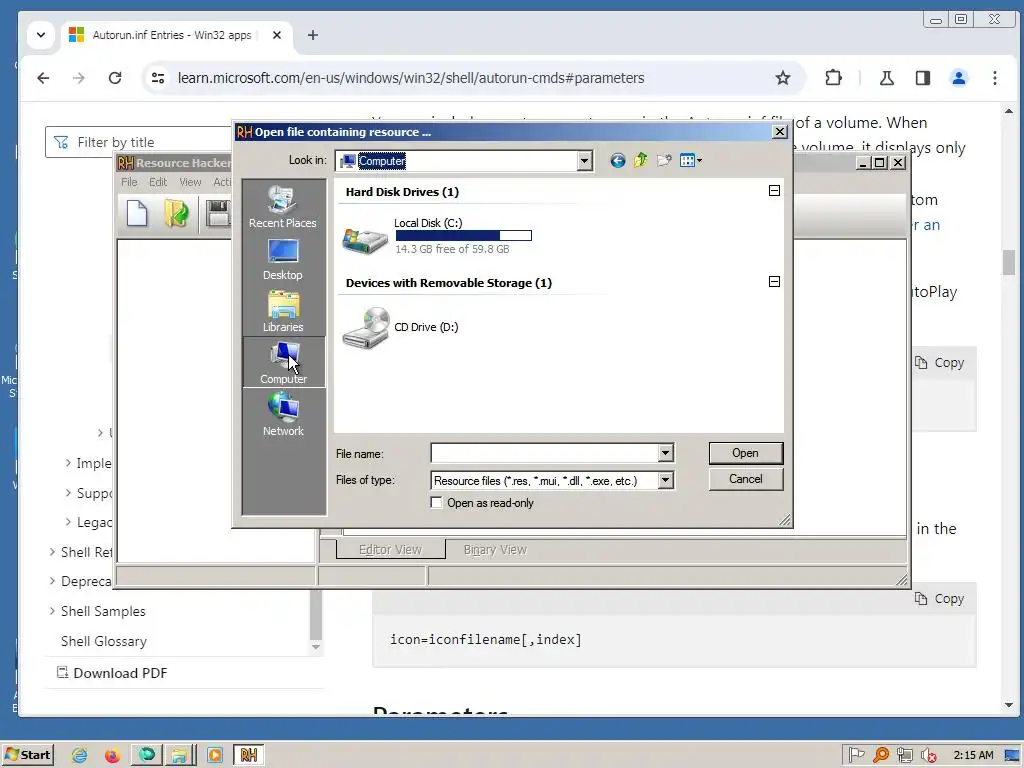Click Copy button above icon code block
Screen dimensions: 1024x768
pos(939,599)
